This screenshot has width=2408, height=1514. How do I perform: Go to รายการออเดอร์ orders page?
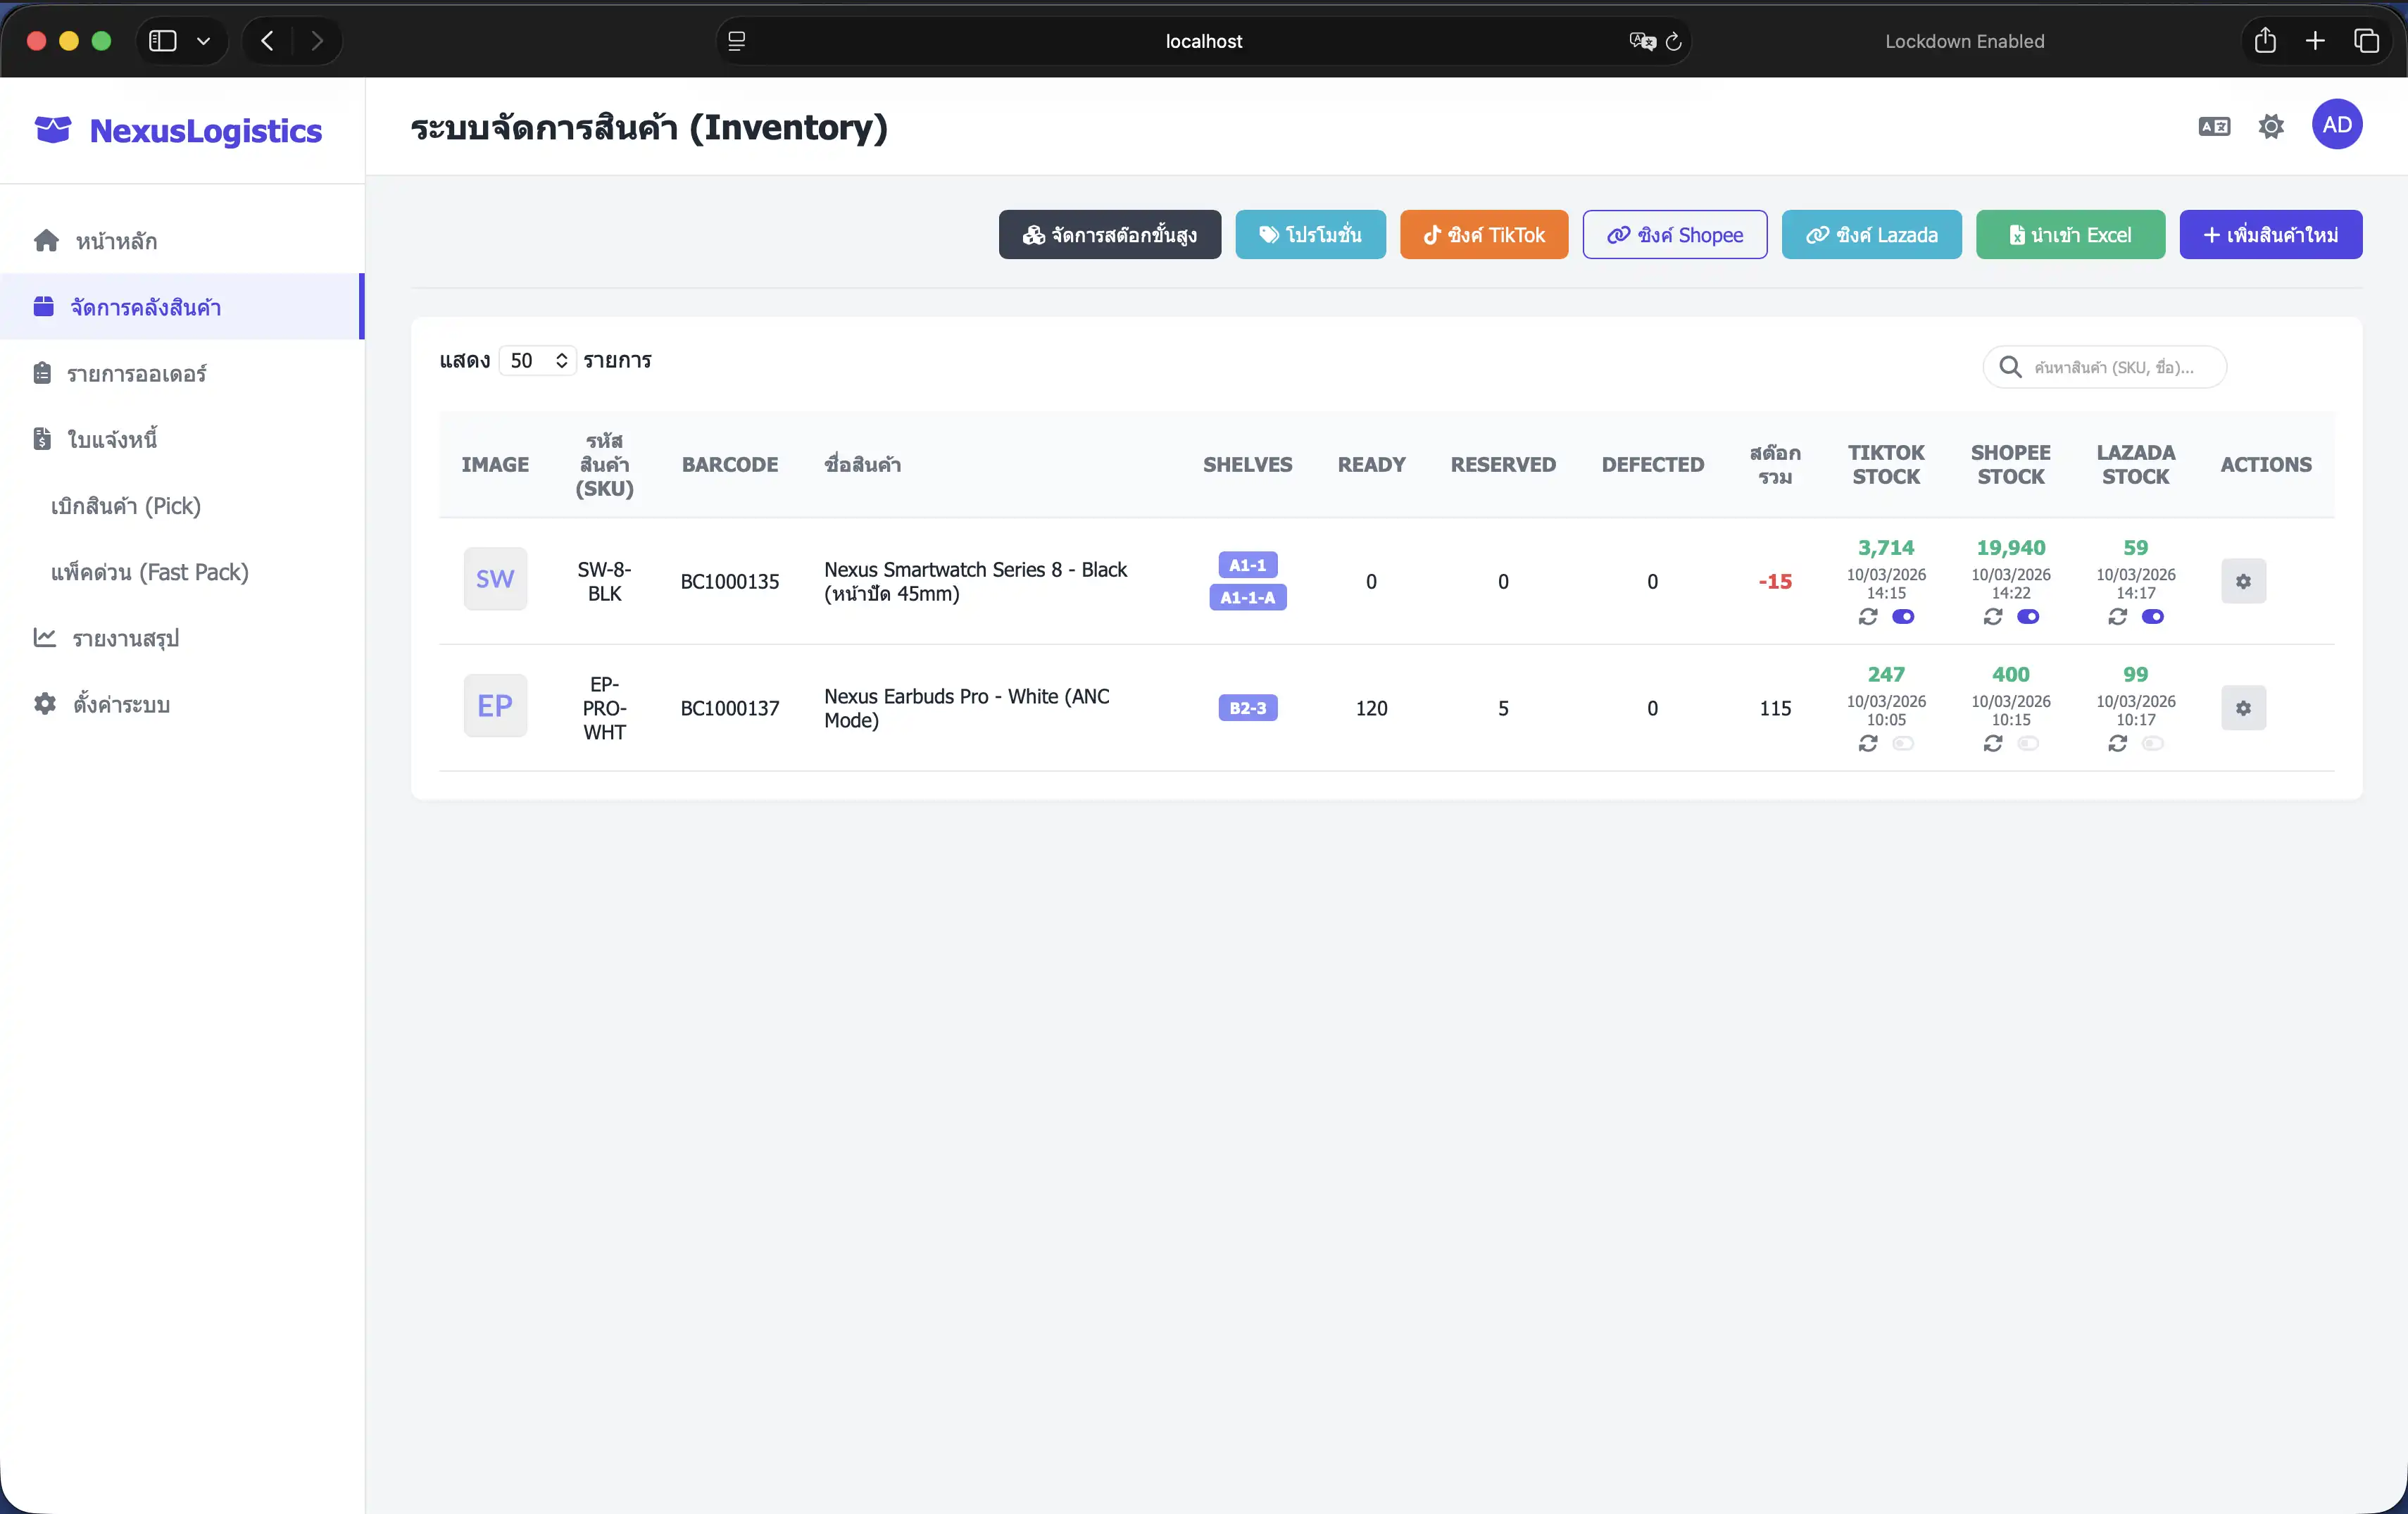tap(136, 373)
